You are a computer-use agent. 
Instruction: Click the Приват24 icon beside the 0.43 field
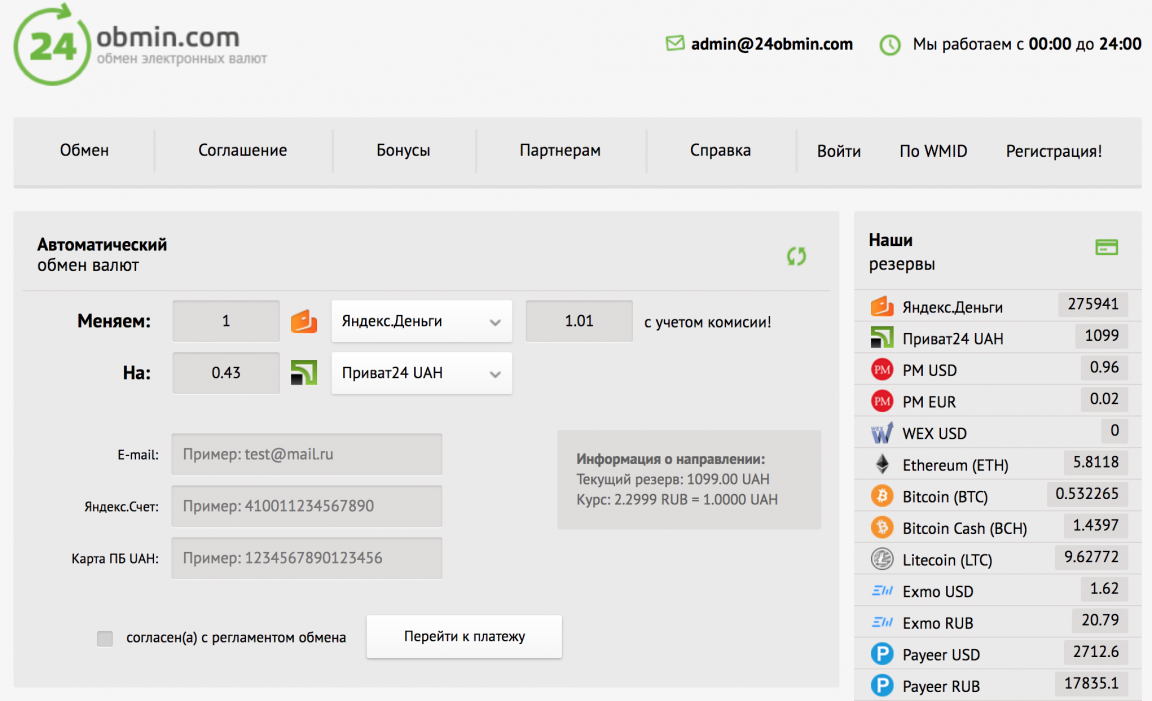click(x=303, y=373)
